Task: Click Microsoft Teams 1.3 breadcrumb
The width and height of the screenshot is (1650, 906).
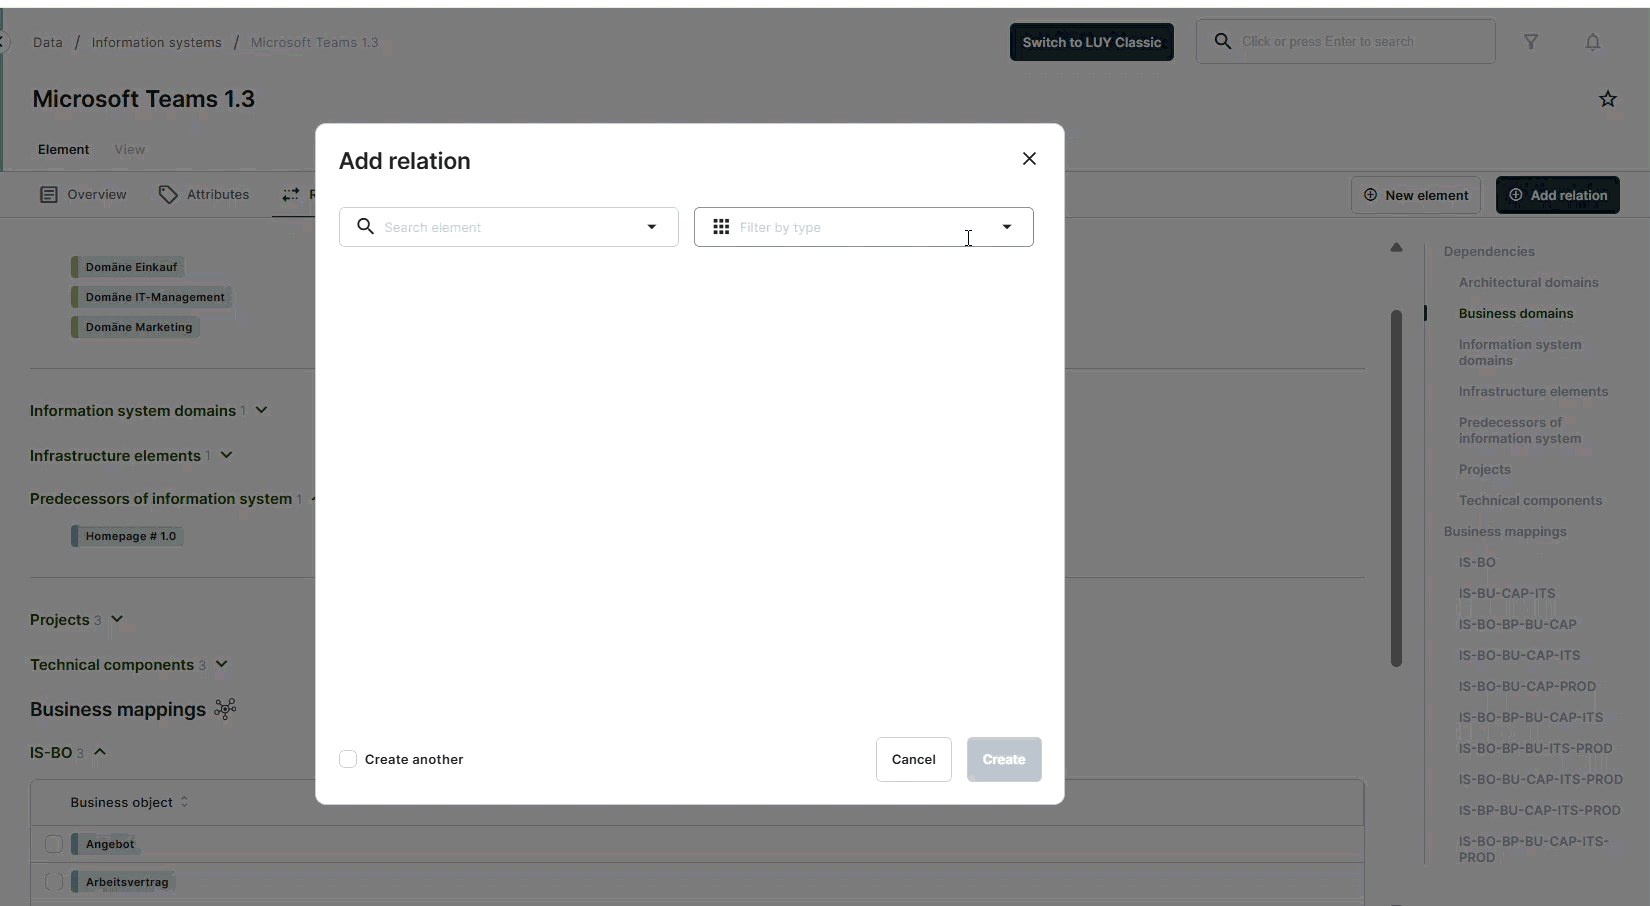Action: (314, 42)
